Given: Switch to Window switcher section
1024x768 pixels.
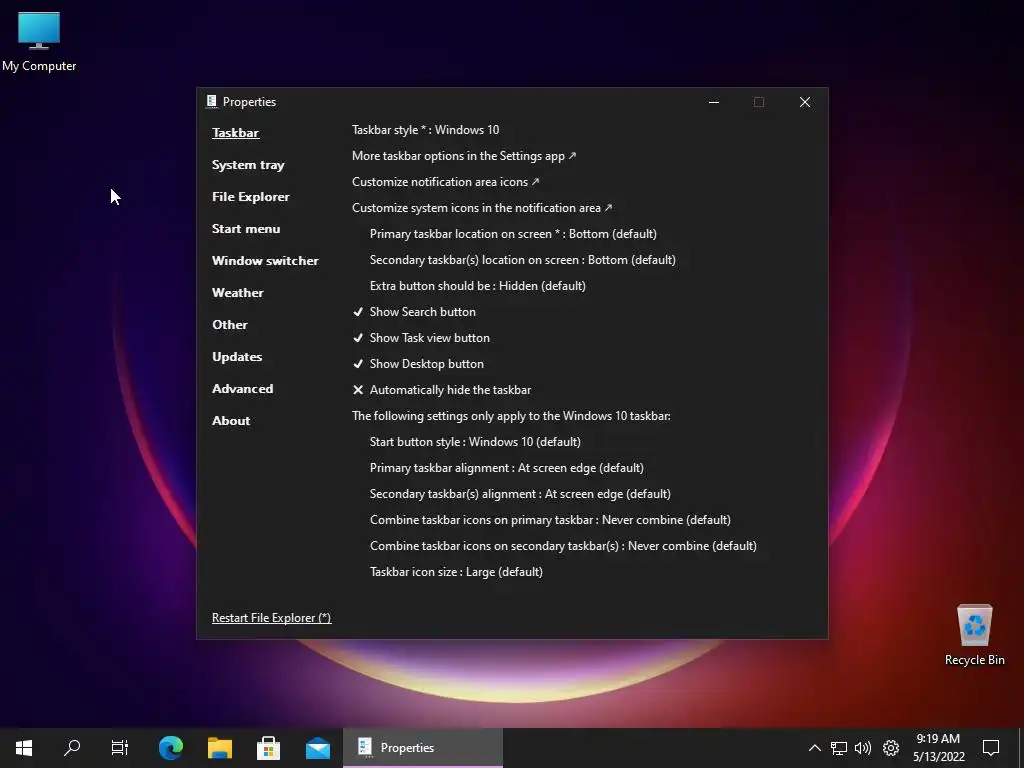Looking at the screenshot, I should click(265, 261).
